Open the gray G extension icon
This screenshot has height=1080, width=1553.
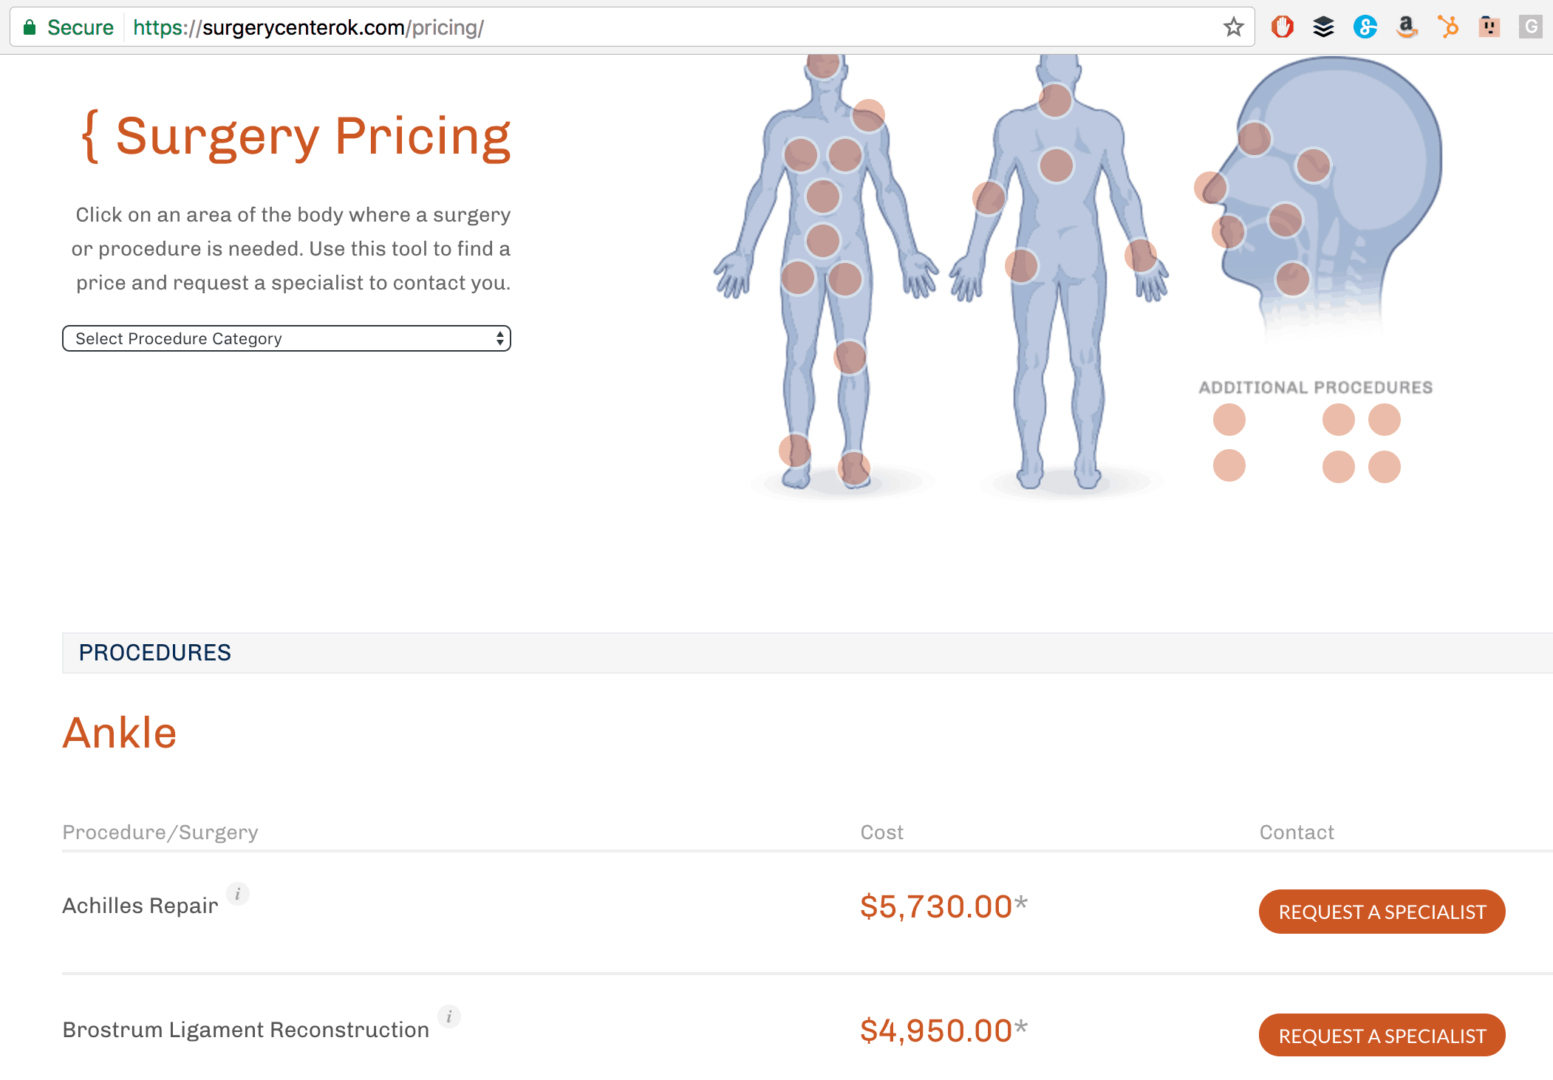pyautogui.click(x=1530, y=27)
